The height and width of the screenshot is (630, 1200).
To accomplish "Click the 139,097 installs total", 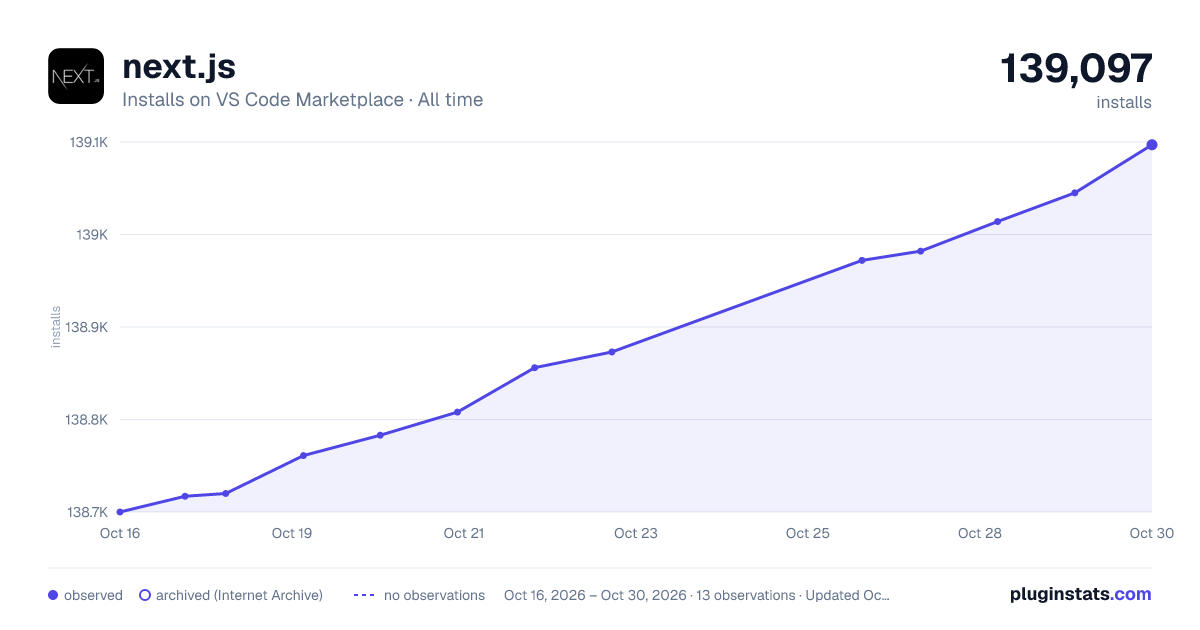I will (1076, 69).
